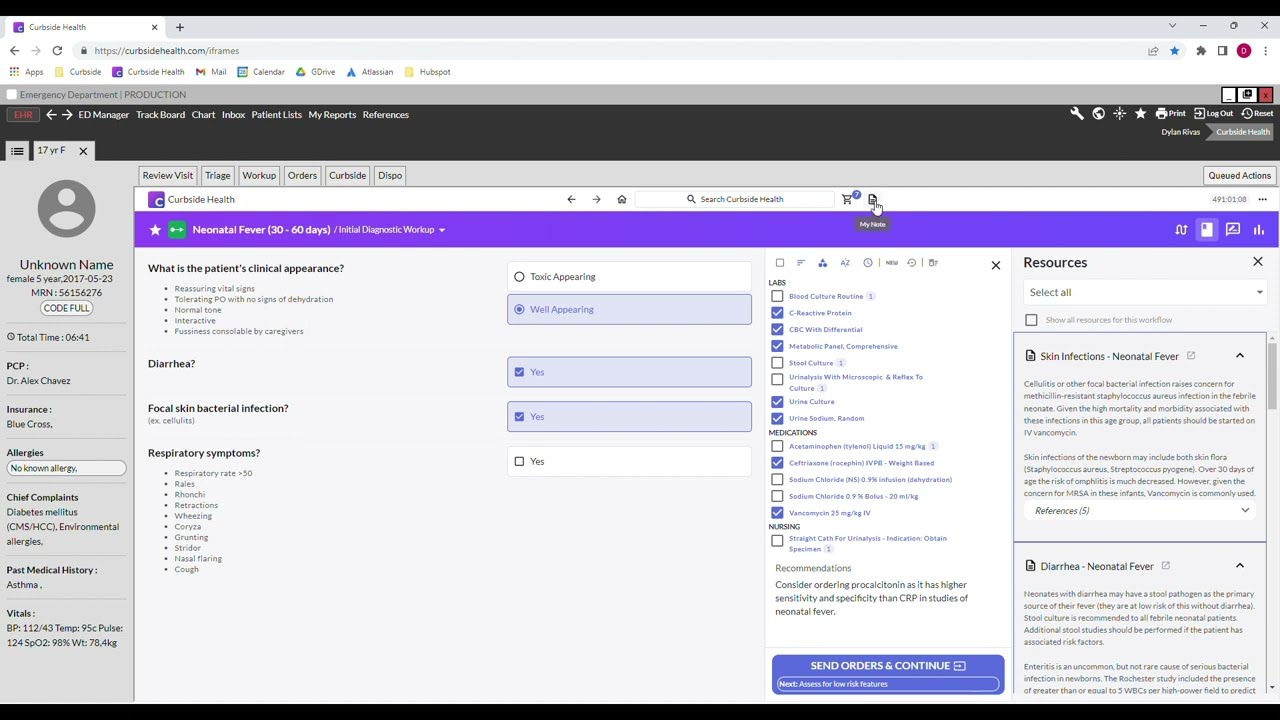This screenshot has width=1280, height=720.
Task: Collapse the Diarrhea - Neonatal Fever section
Action: (1240, 566)
